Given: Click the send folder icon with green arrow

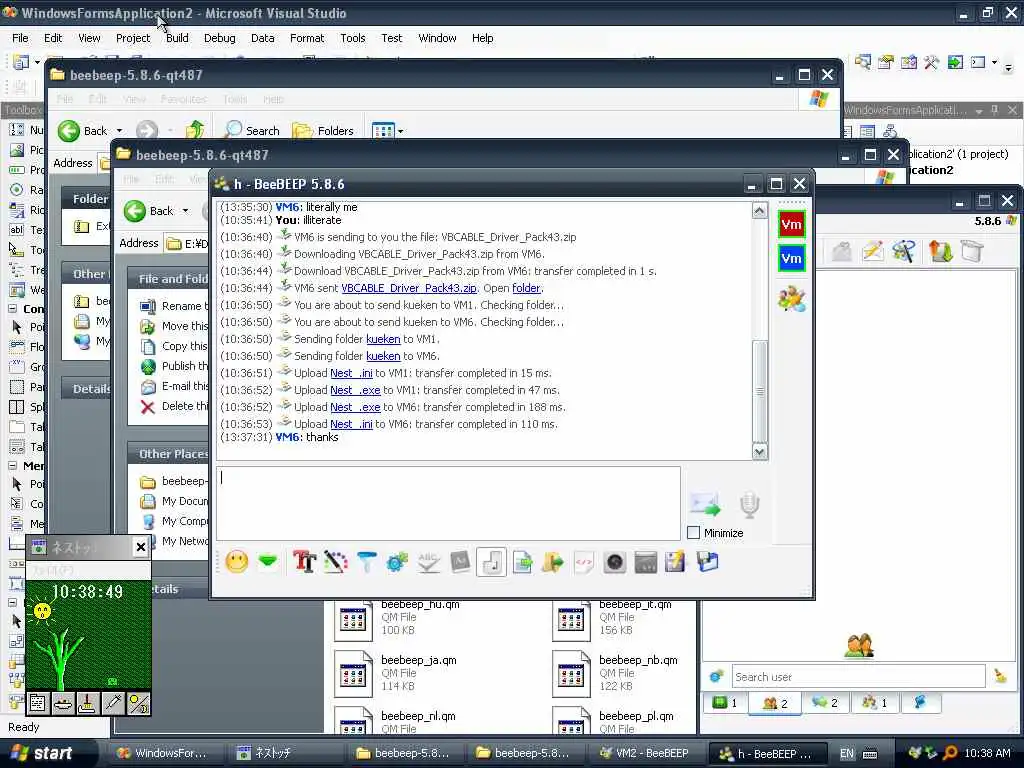Looking at the screenshot, I should (552, 562).
